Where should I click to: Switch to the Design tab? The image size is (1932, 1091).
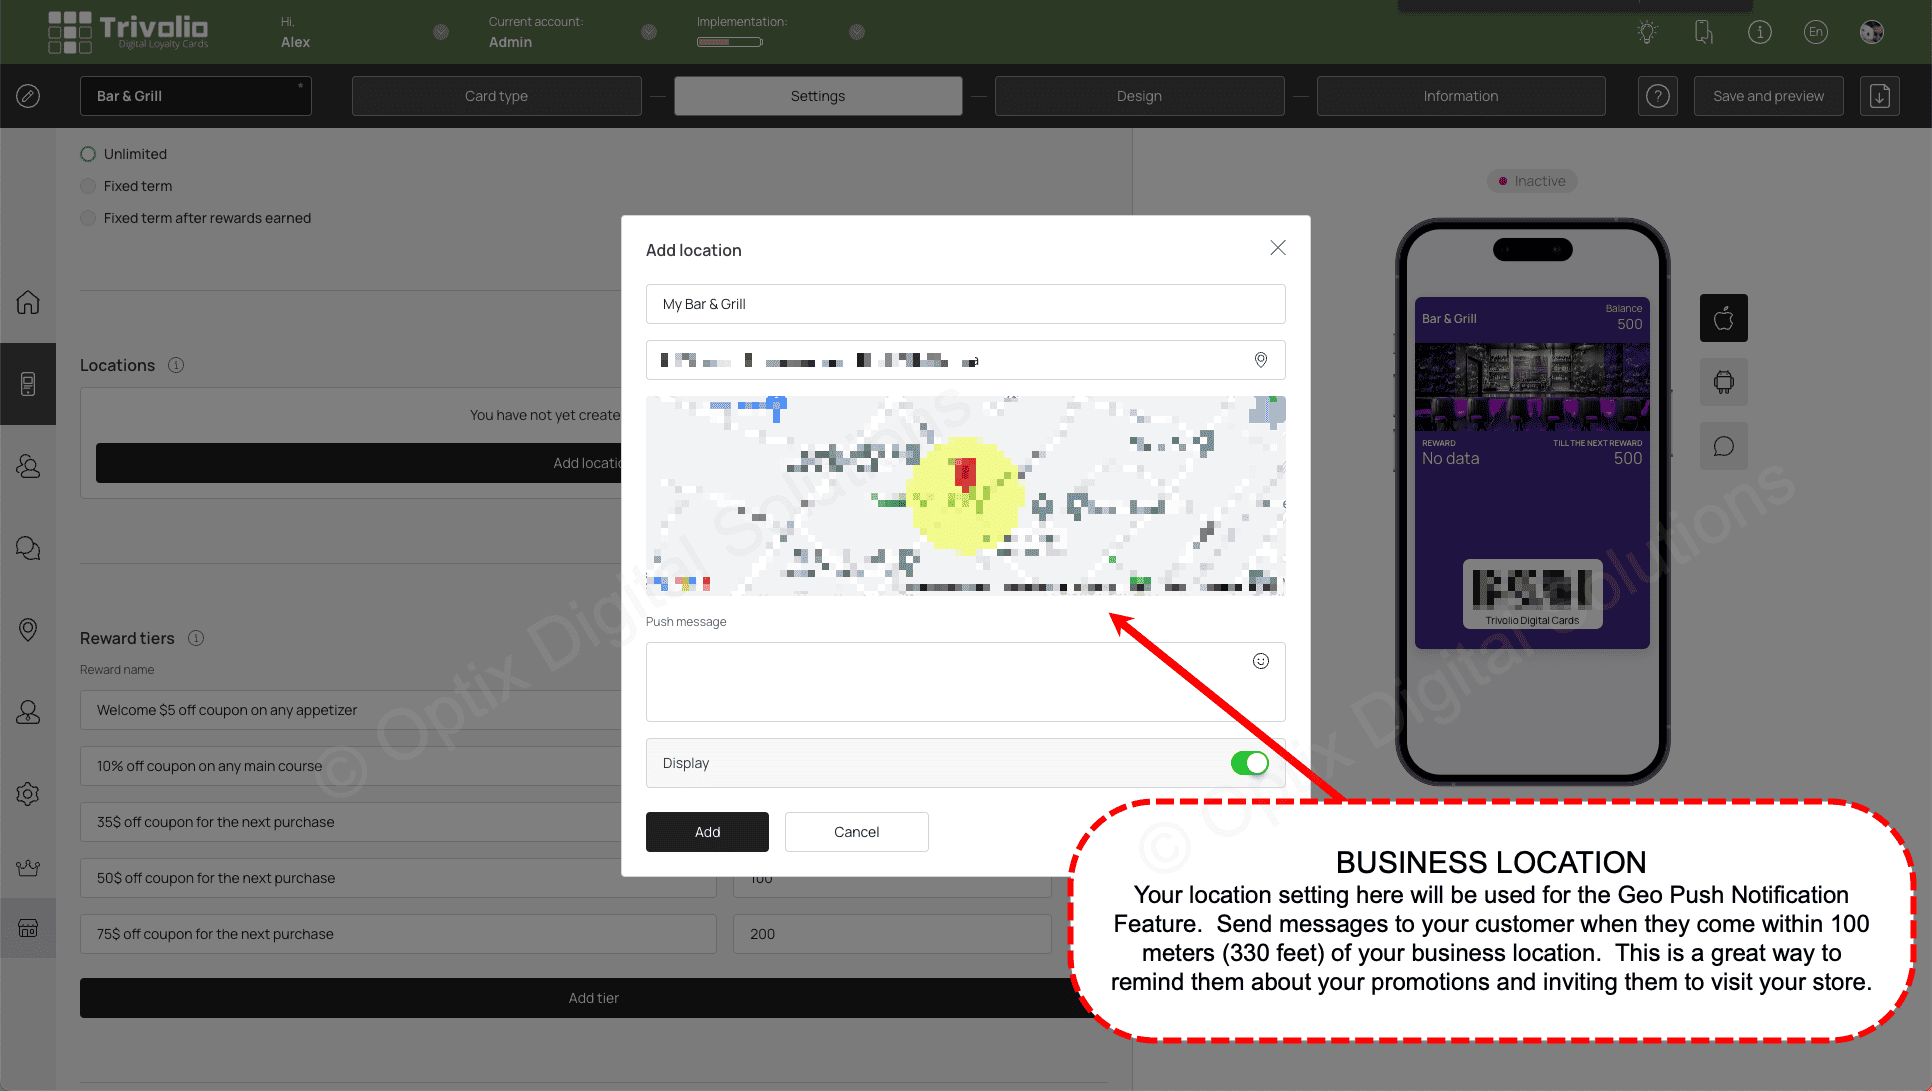coord(1138,96)
